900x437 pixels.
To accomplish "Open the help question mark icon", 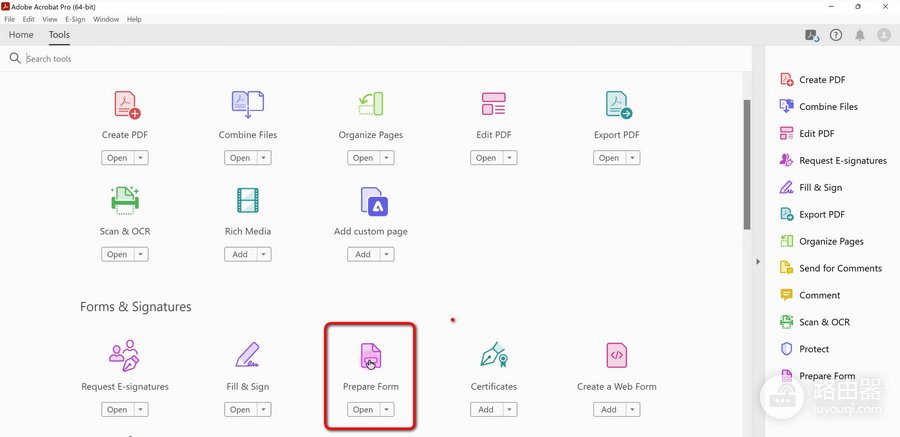I will 836,35.
